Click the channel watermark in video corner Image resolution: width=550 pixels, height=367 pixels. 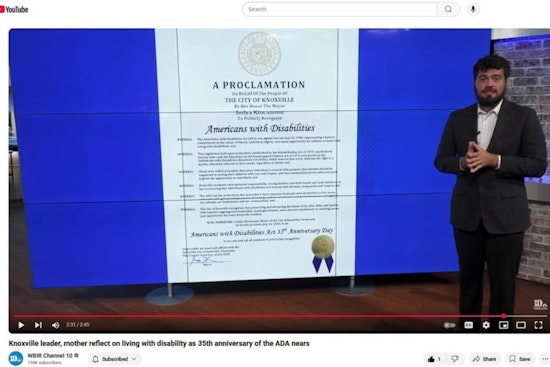coord(540,304)
